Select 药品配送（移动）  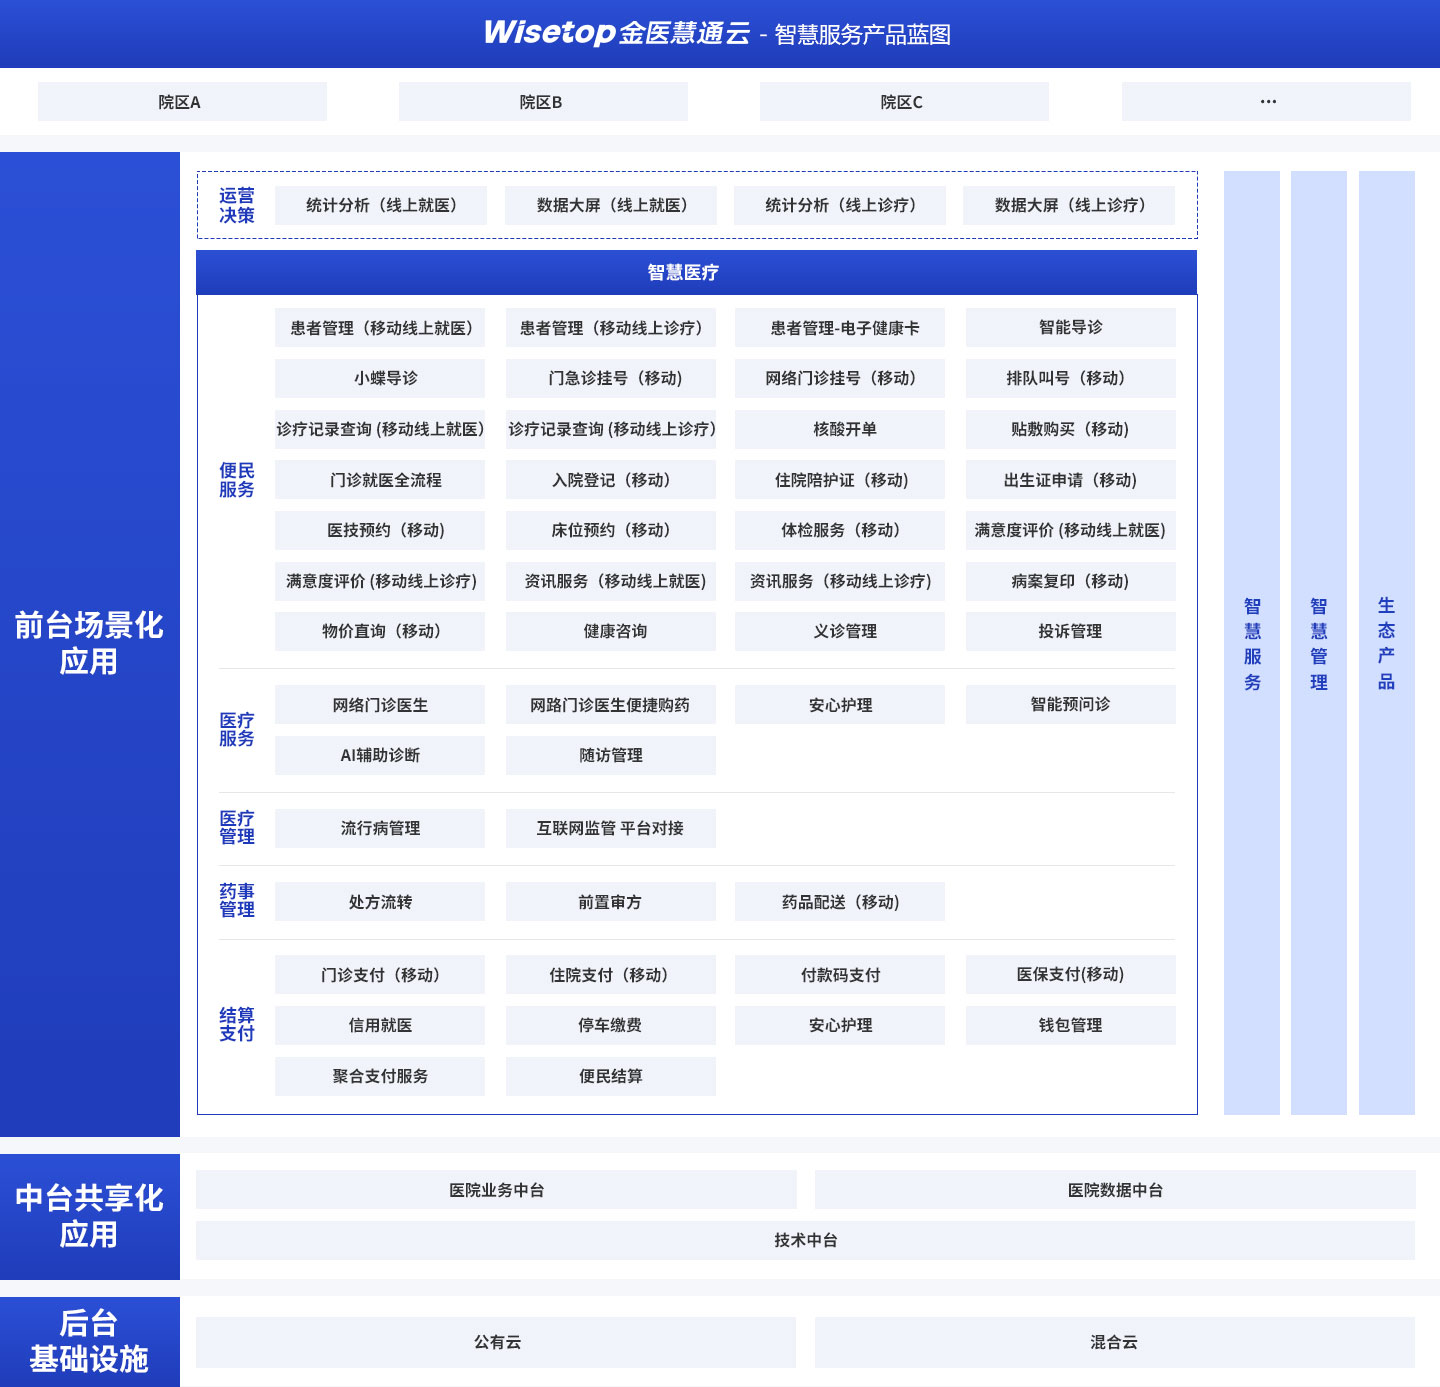point(840,902)
